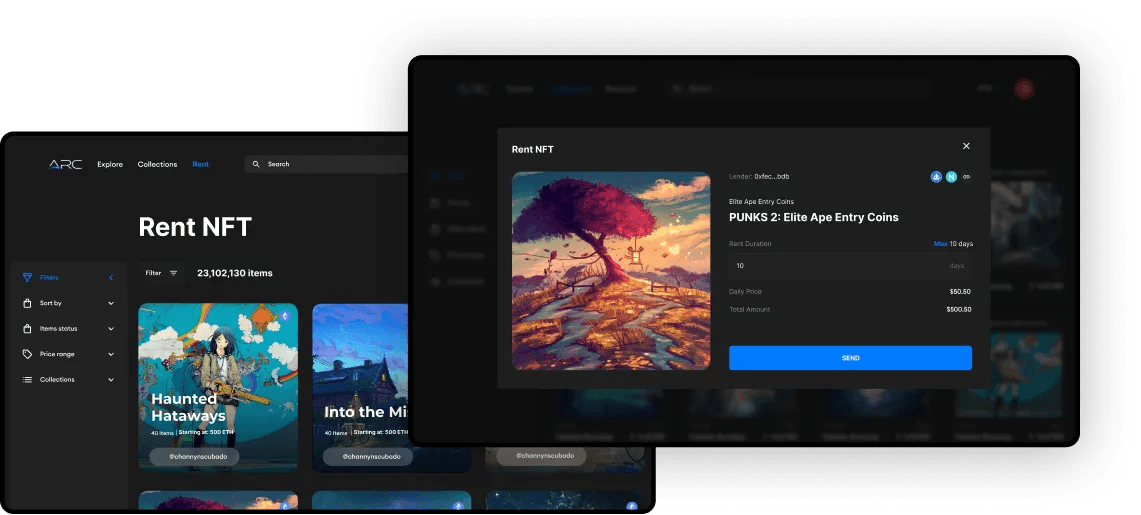Click the ARC logo in back window
The width and height of the screenshot is (1141, 515).
(x=65, y=164)
